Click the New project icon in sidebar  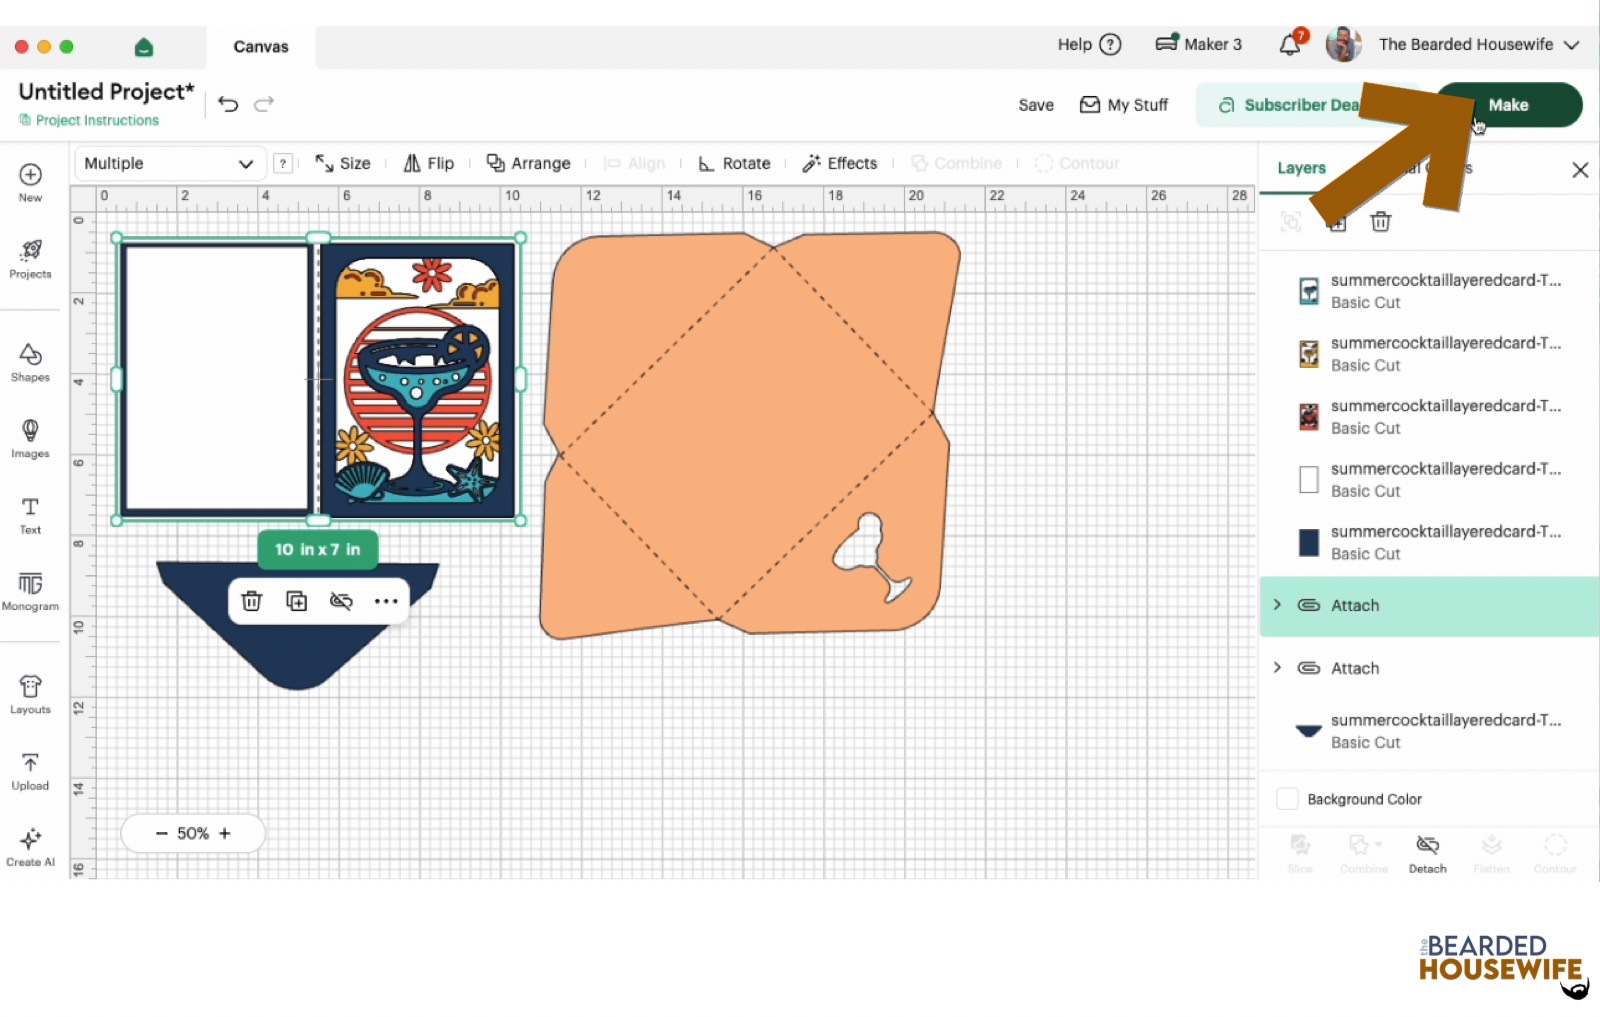click(x=30, y=181)
